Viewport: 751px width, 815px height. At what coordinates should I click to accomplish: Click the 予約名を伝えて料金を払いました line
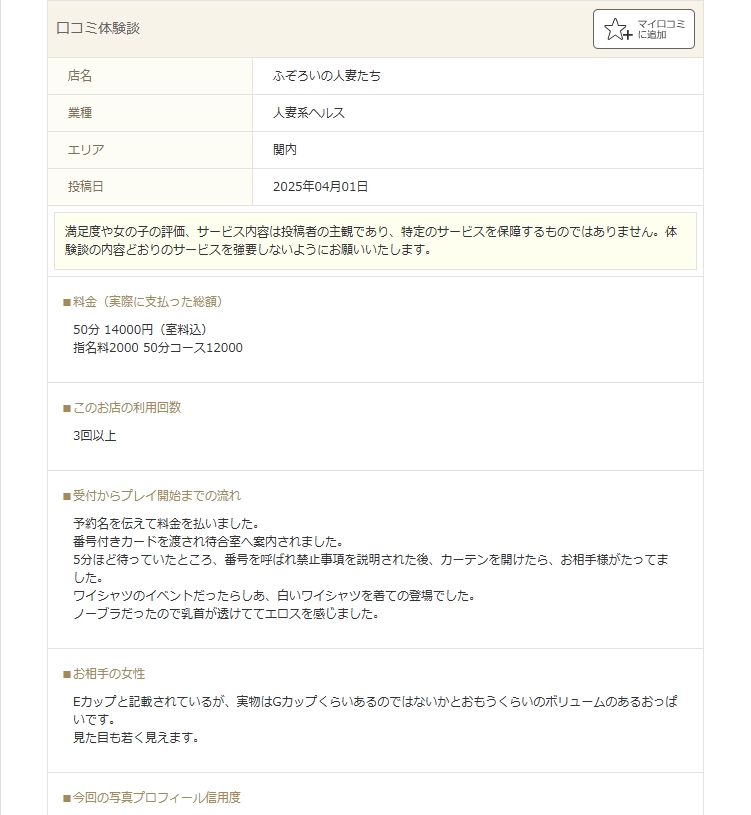(x=166, y=523)
